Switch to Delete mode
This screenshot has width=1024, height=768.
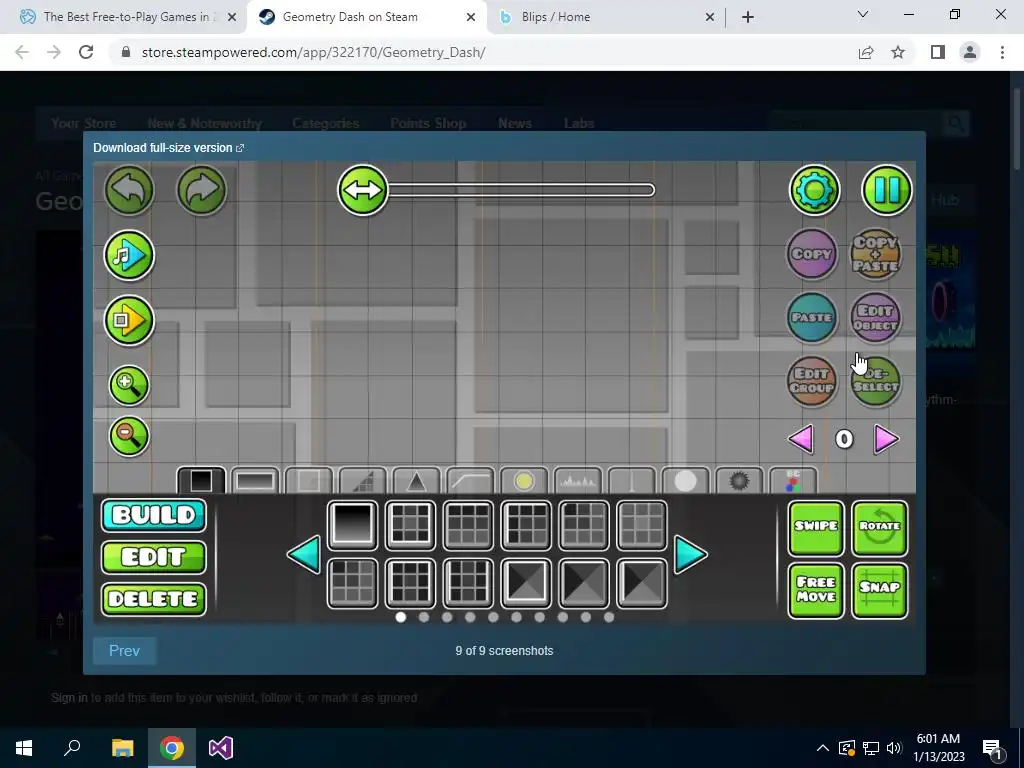tap(154, 599)
